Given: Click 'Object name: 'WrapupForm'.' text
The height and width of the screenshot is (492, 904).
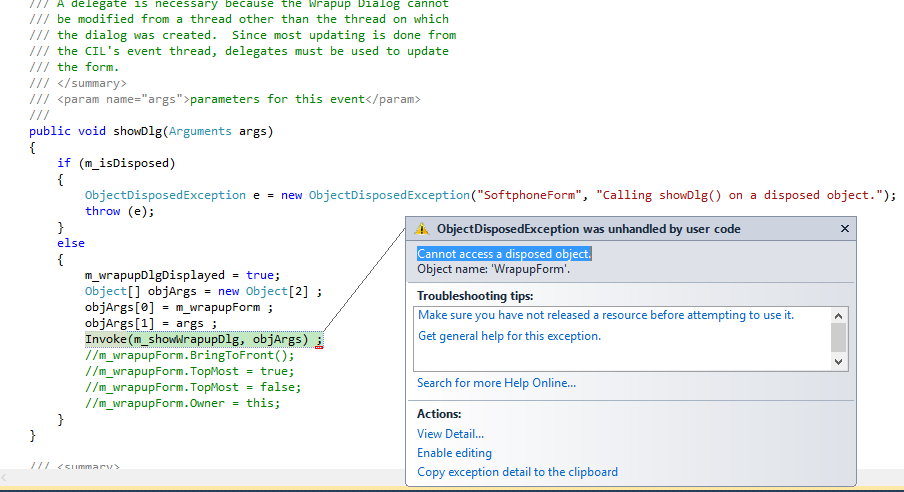Looking at the screenshot, I should (494, 269).
